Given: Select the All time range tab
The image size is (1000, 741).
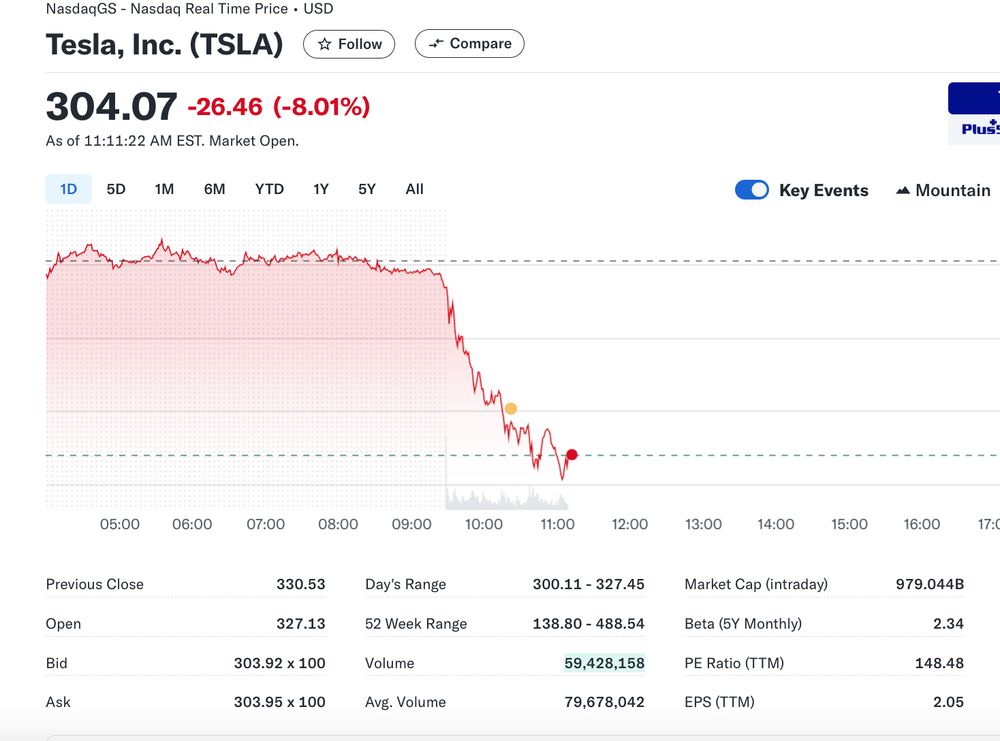Looking at the screenshot, I should (415, 189).
